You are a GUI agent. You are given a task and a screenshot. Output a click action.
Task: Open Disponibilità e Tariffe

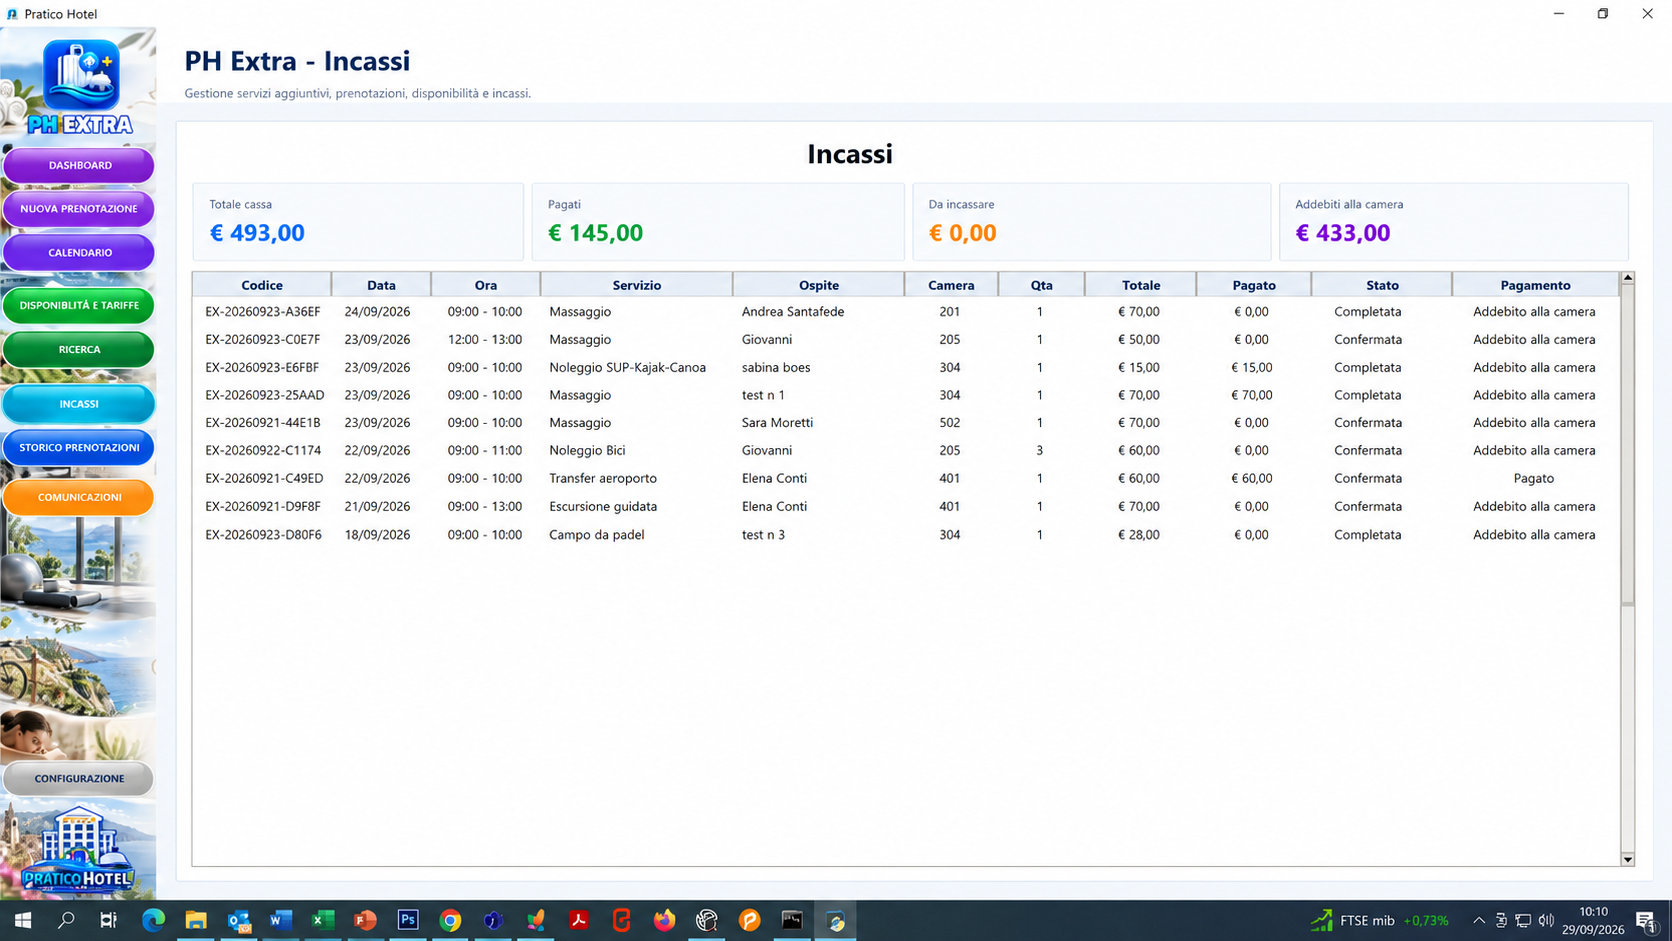[79, 305]
